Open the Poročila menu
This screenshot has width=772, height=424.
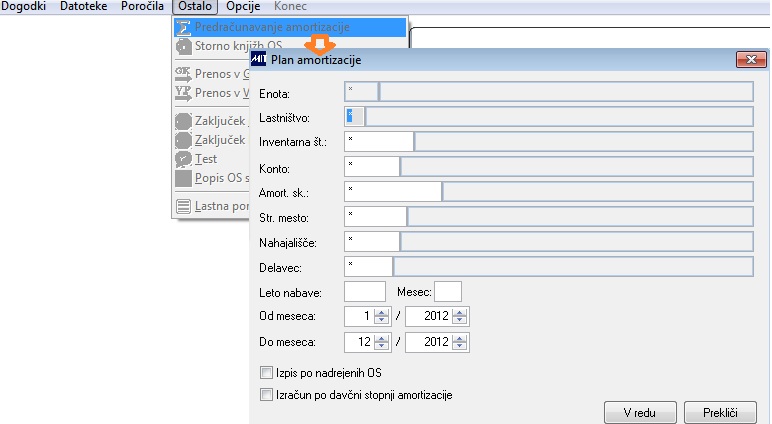click(x=142, y=6)
